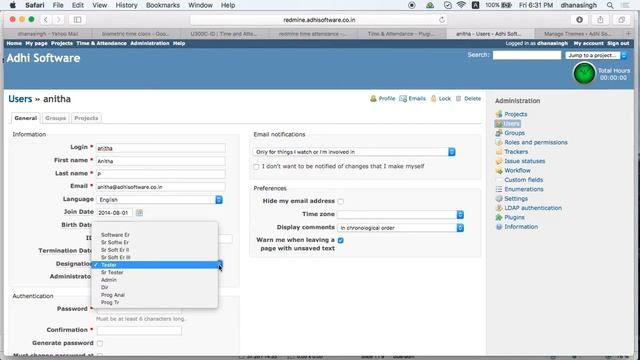Switch to Groups tab
Image resolution: width=640 pixels, height=360 pixels.
coord(56,118)
